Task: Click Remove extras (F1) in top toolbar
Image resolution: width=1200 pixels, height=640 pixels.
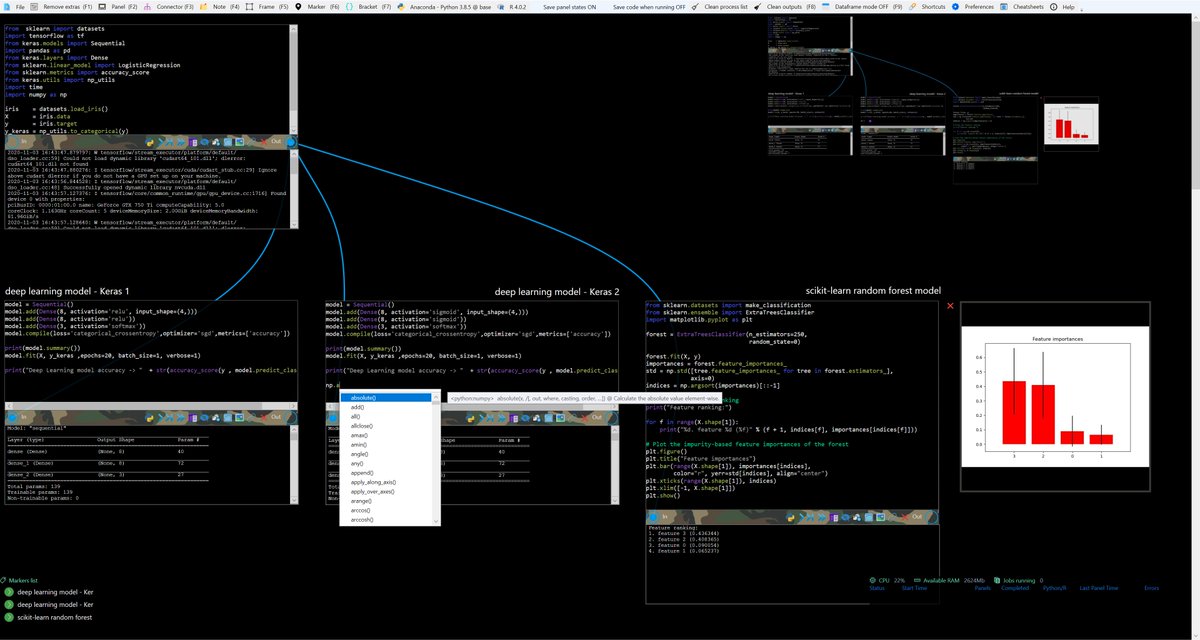Action: pyautogui.click(x=62, y=6)
